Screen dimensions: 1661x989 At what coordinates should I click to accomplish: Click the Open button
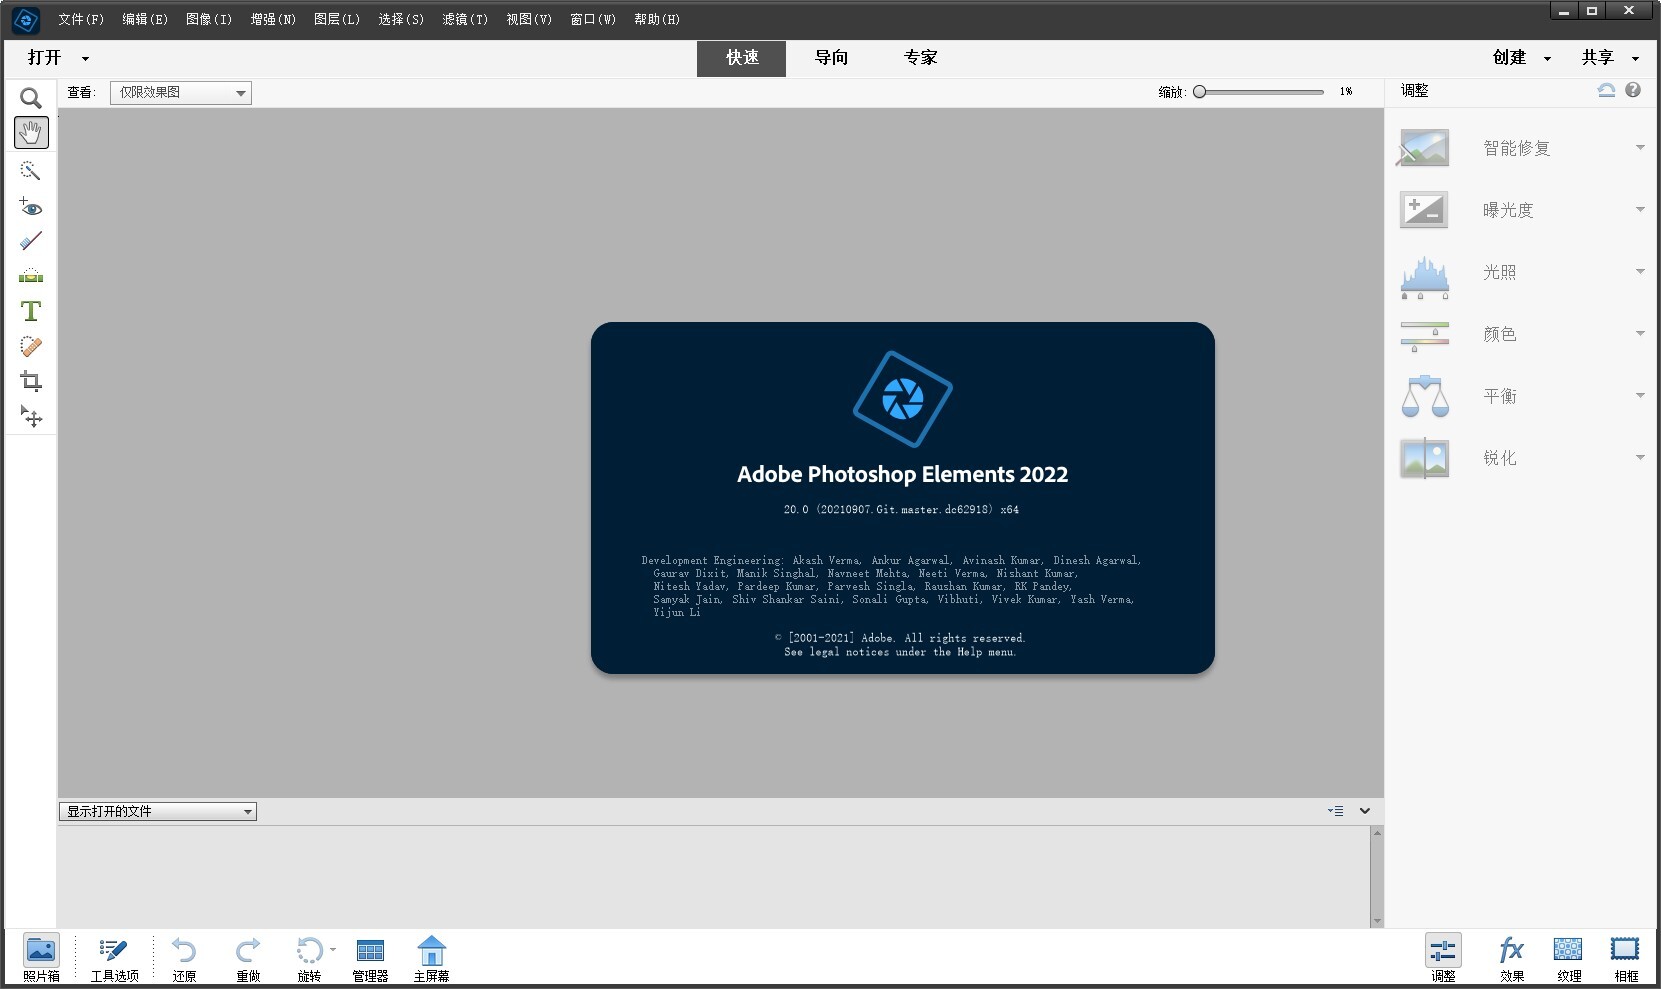click(x=45, y=58)
